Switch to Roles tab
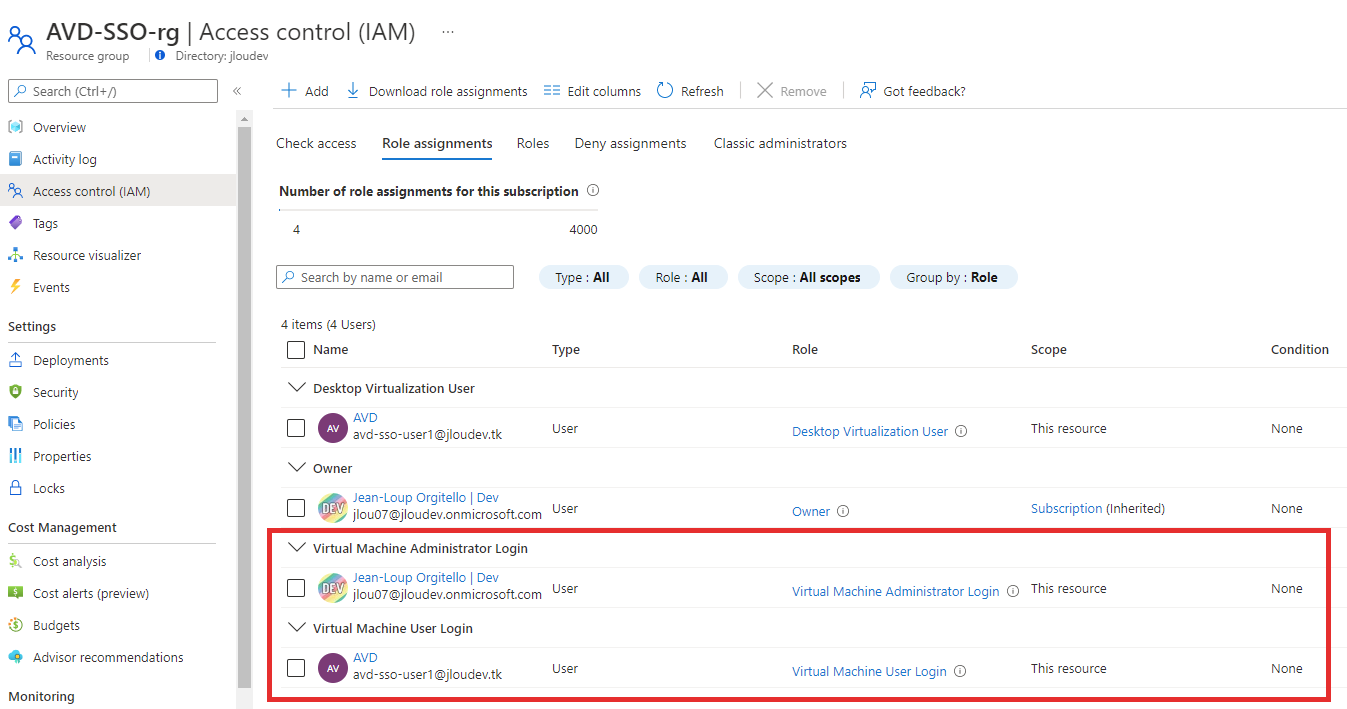The width and height of the screenshot is (1347, 709). [533, 143]
